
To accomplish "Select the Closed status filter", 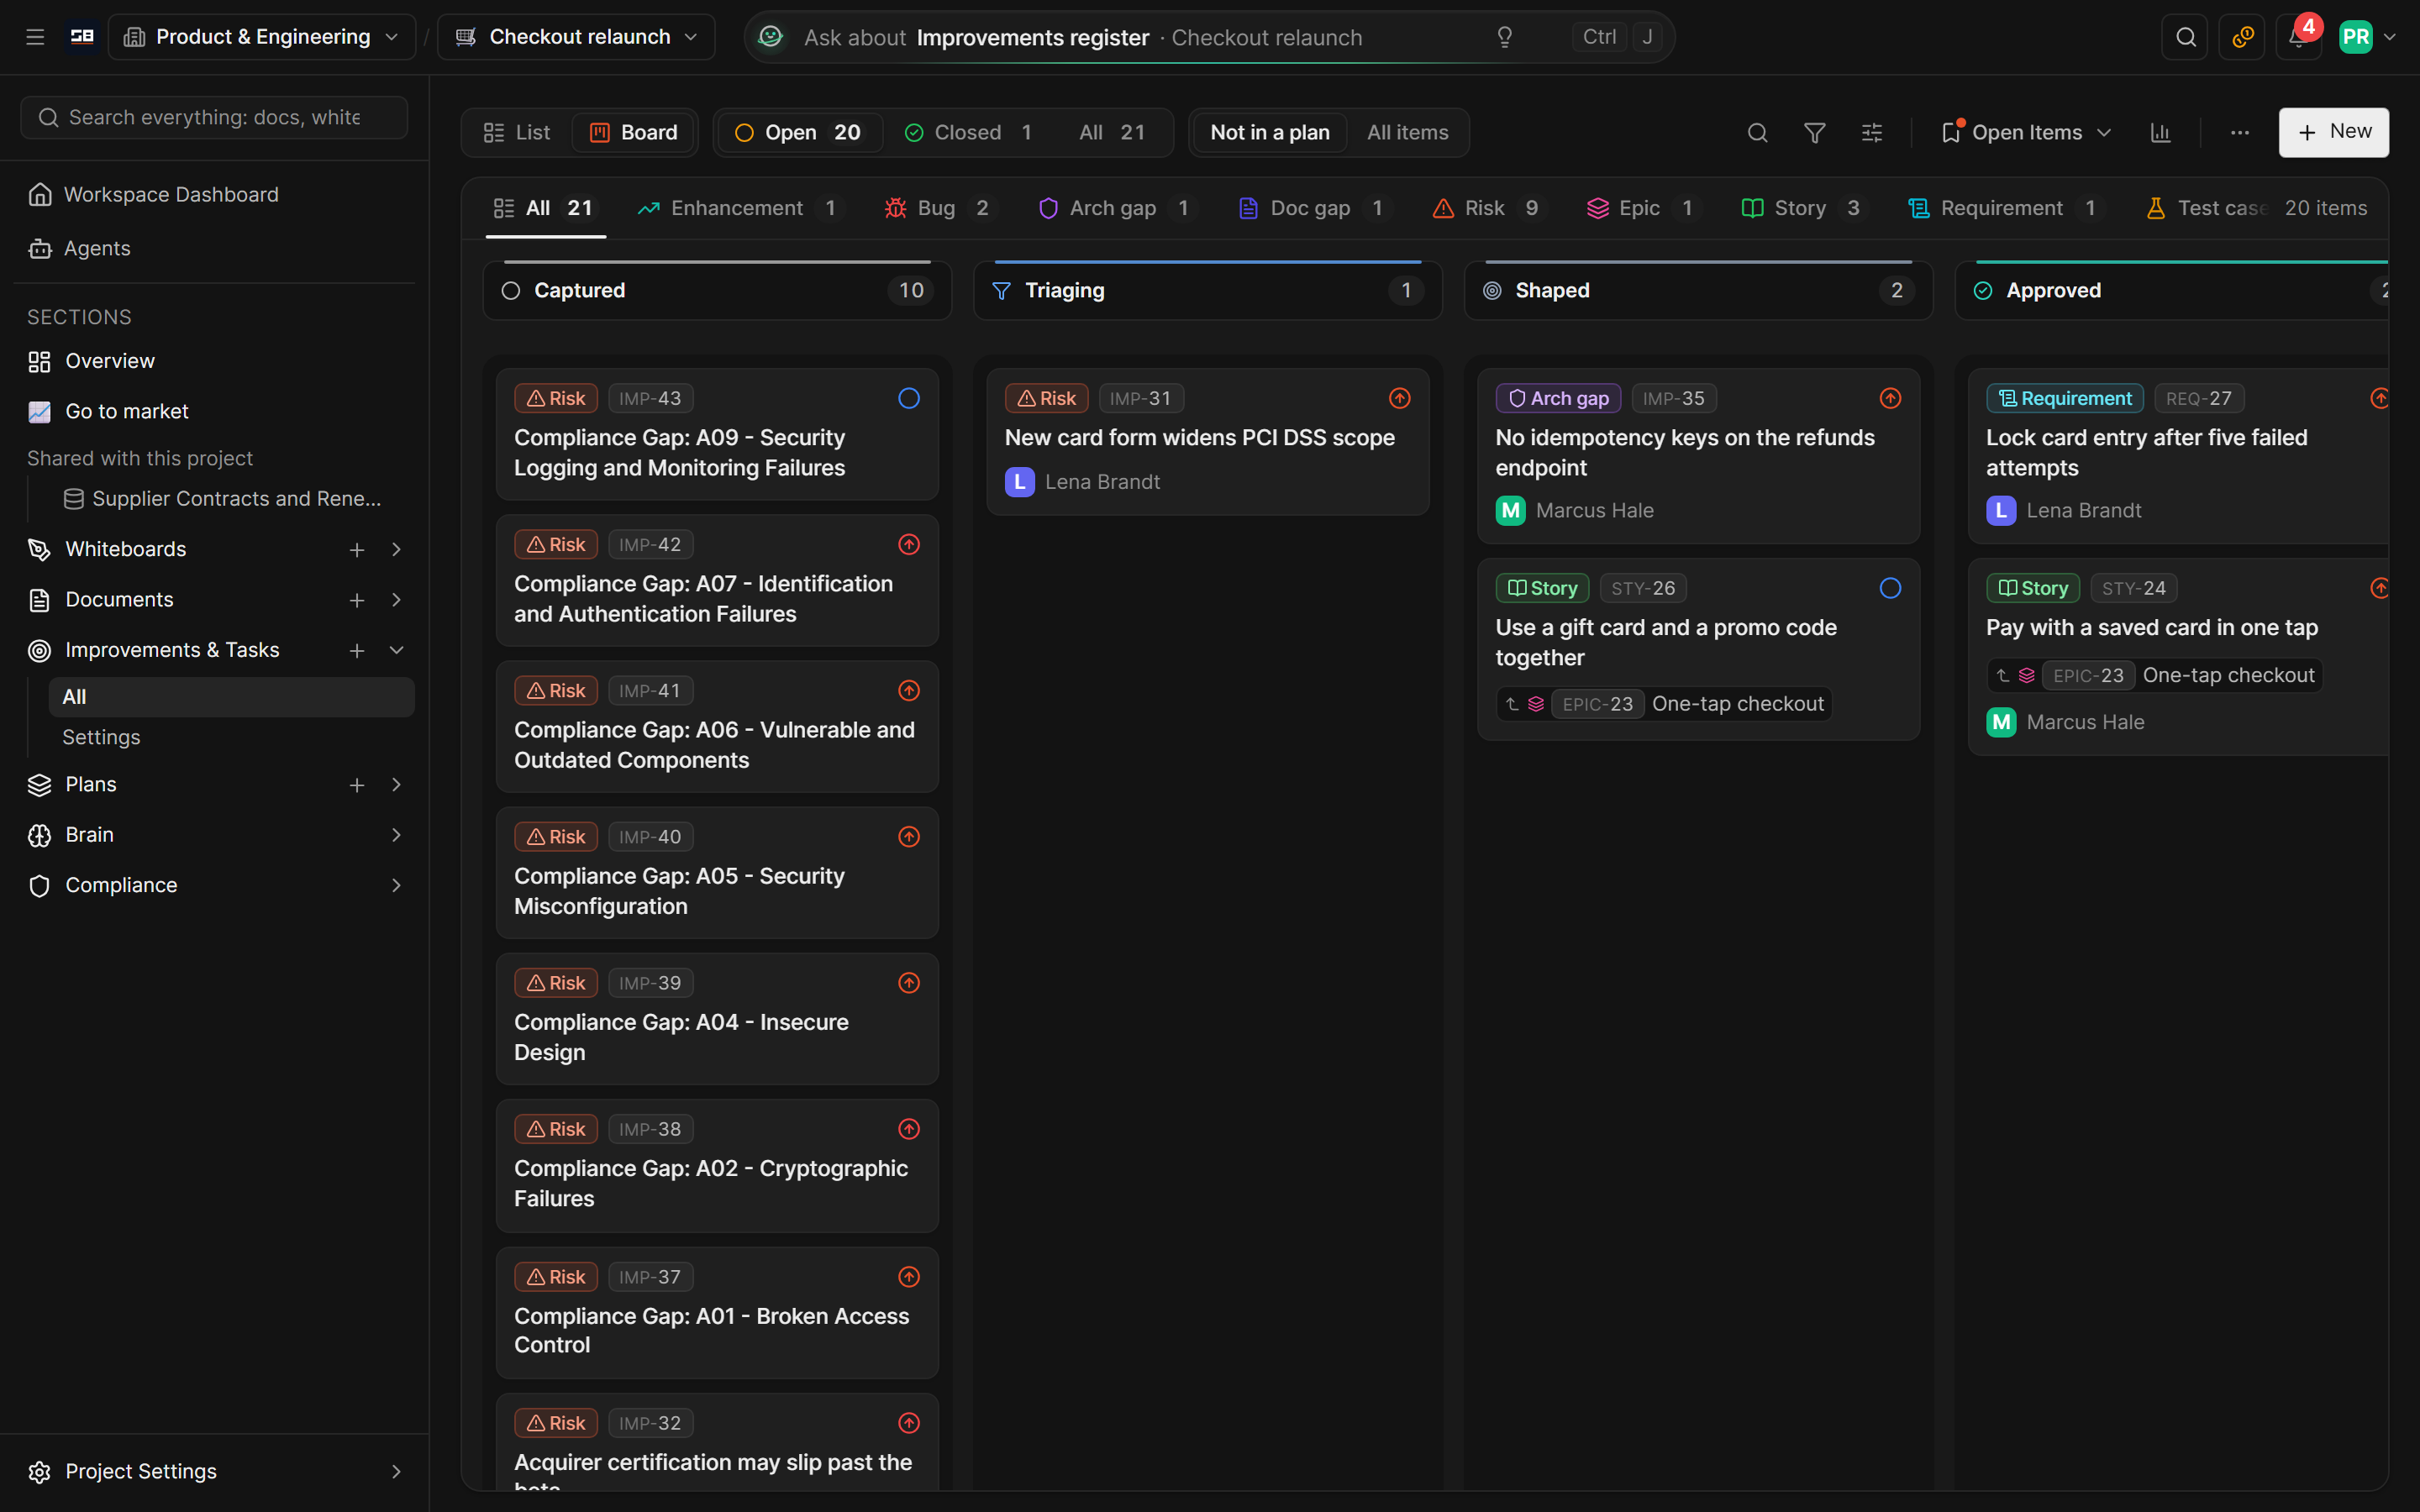I will click(968, 133).
